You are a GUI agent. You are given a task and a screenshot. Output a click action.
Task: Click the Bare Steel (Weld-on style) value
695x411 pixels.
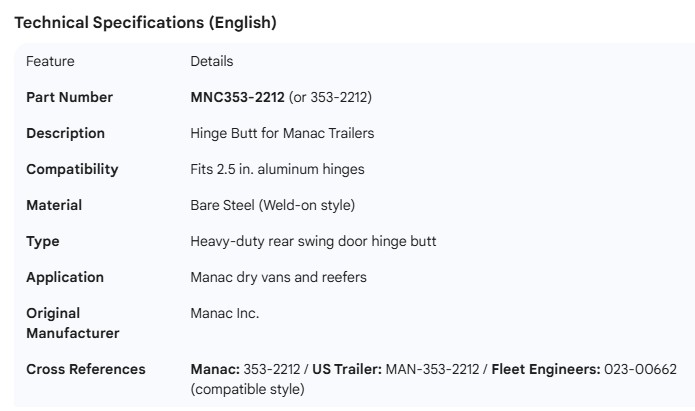[272, 205]
